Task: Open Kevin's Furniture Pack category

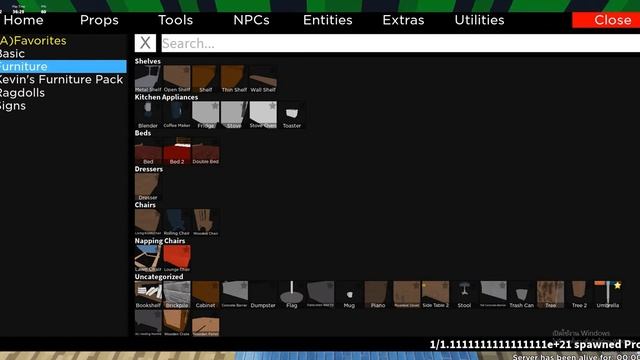Action: [x=63, y=80]
